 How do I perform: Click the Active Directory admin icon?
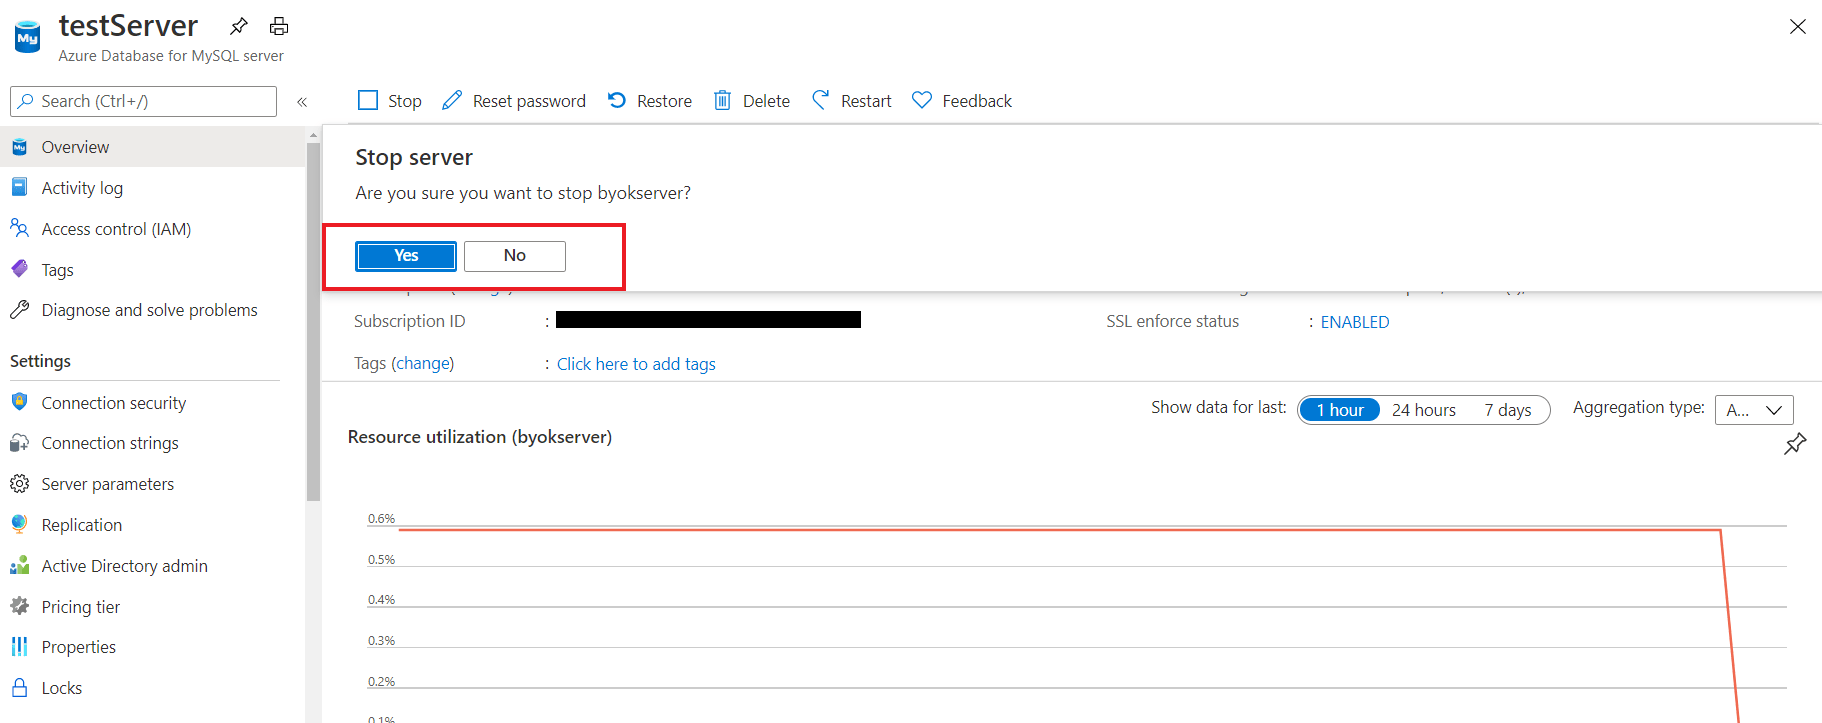[x=19, y=566]
